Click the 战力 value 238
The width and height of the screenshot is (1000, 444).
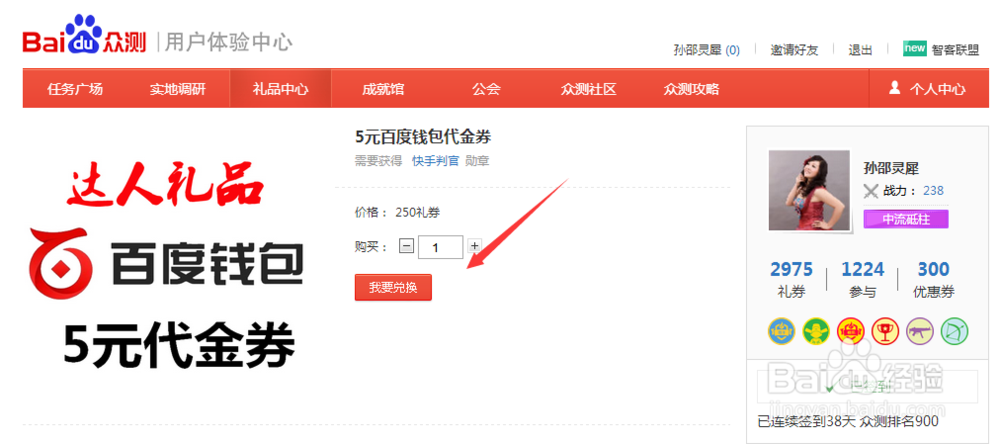pyautogui.click(x=933, y=191)
